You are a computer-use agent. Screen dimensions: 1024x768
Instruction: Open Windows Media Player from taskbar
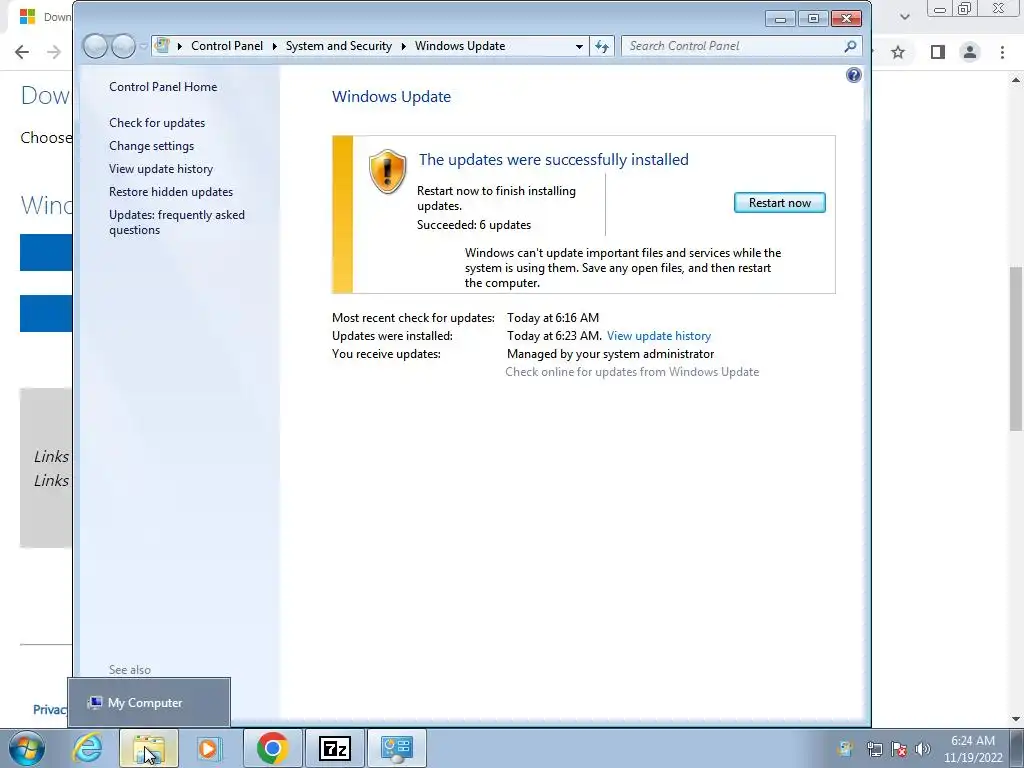pyautogui.click(x=210, y=748)
